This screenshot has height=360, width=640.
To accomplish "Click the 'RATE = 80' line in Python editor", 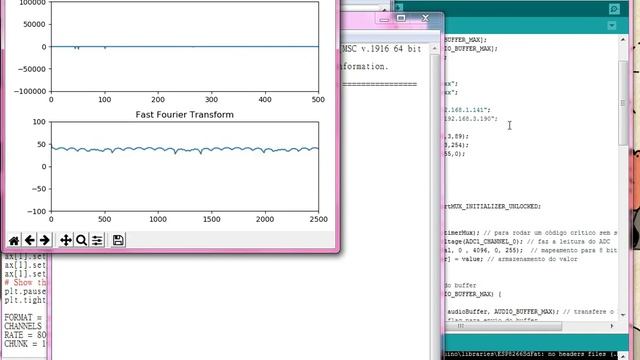I will coord(25,335).
